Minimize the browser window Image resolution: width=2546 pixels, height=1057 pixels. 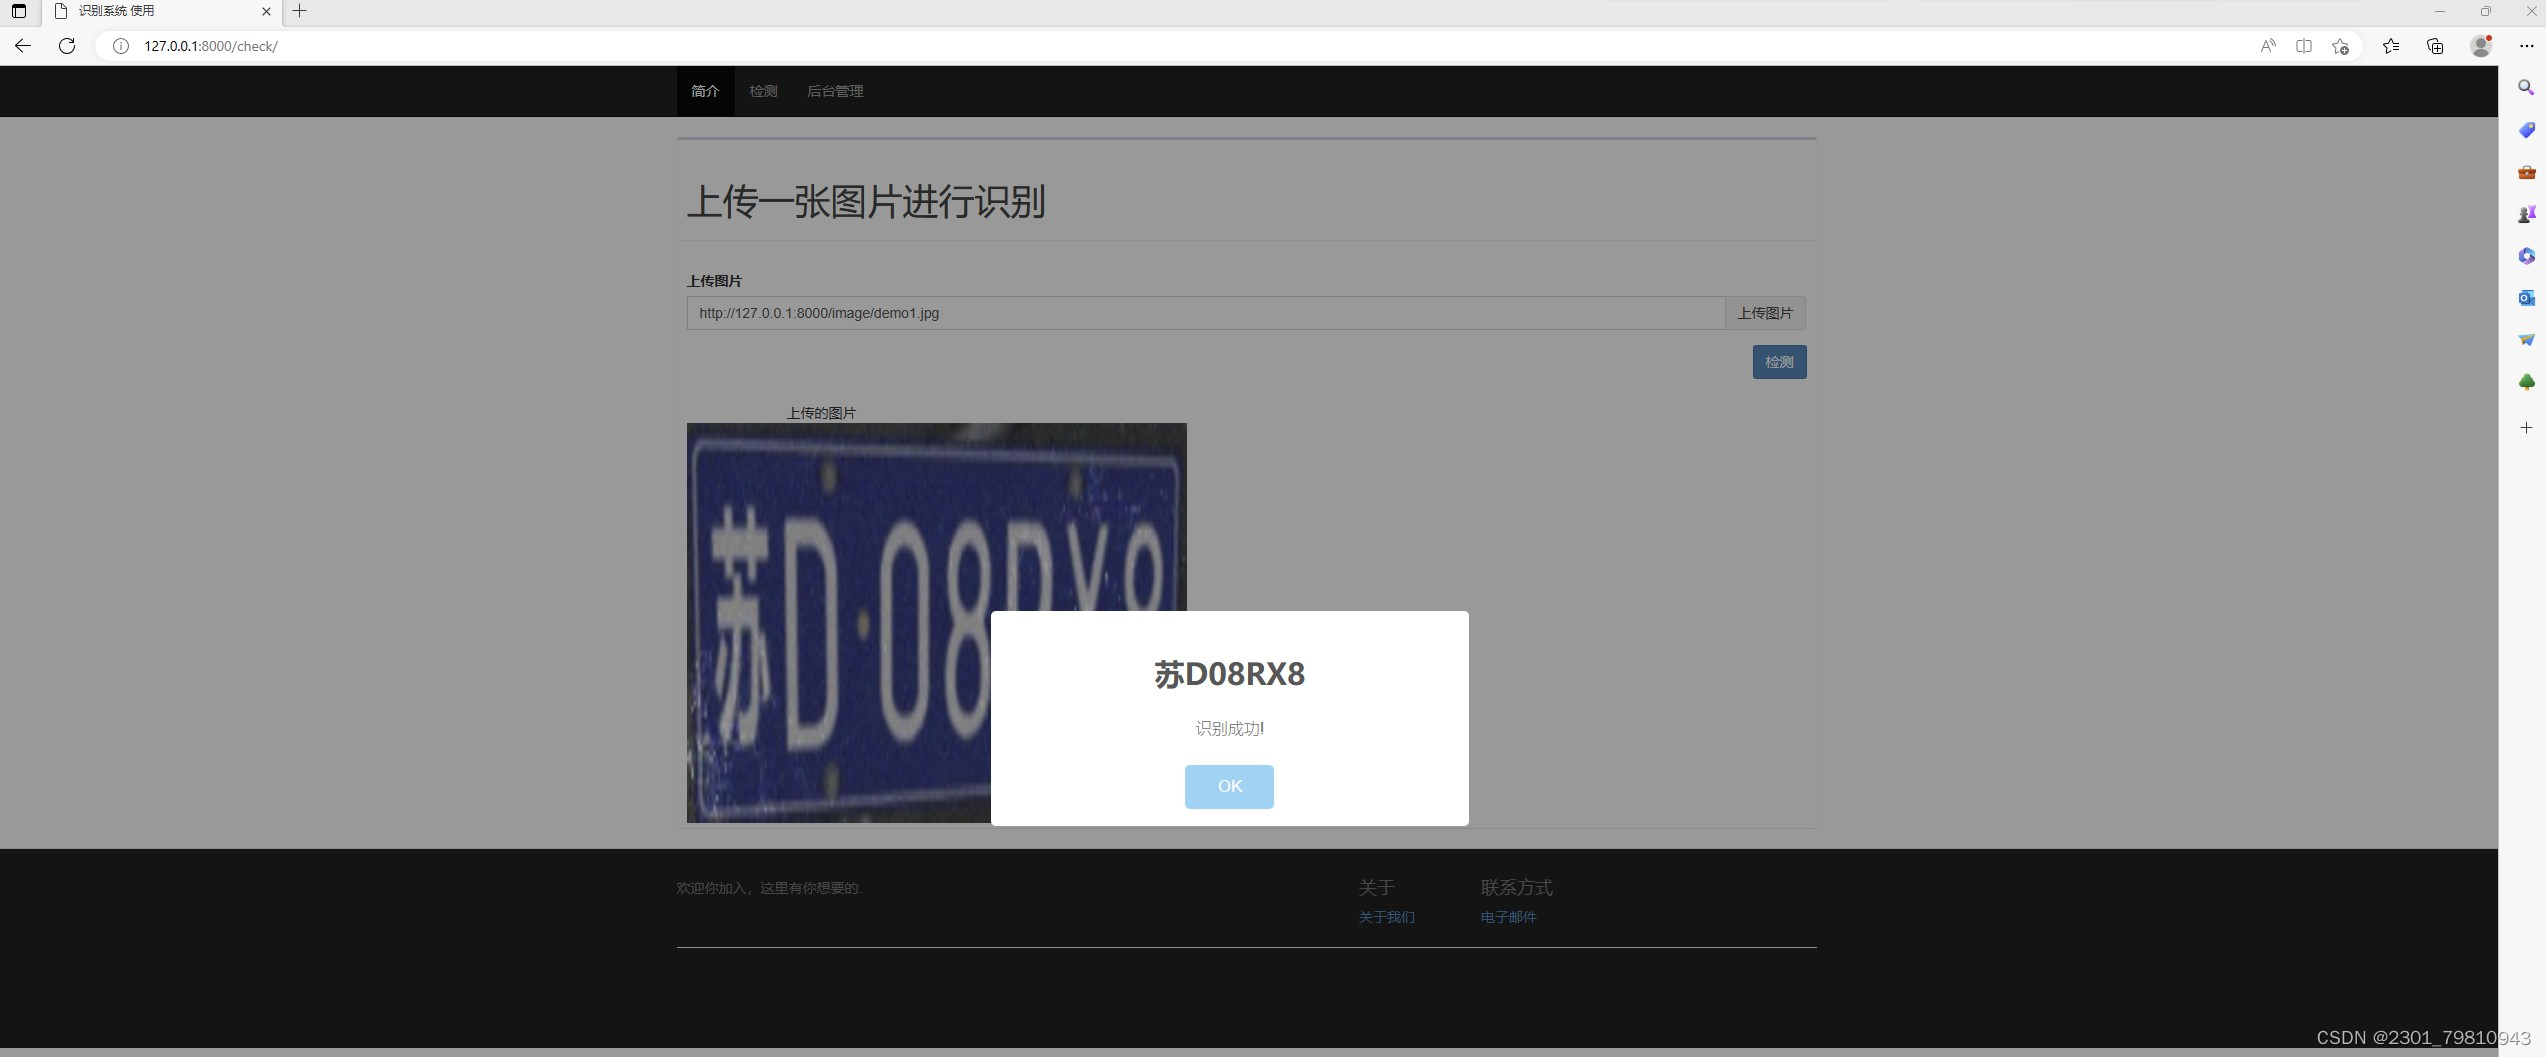(x=2440, y=12)
